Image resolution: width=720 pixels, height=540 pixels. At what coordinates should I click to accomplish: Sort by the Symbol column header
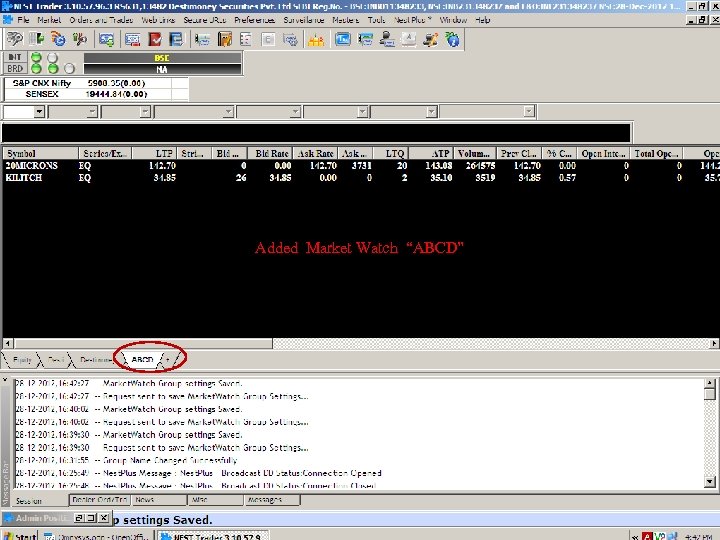point(40,153)
